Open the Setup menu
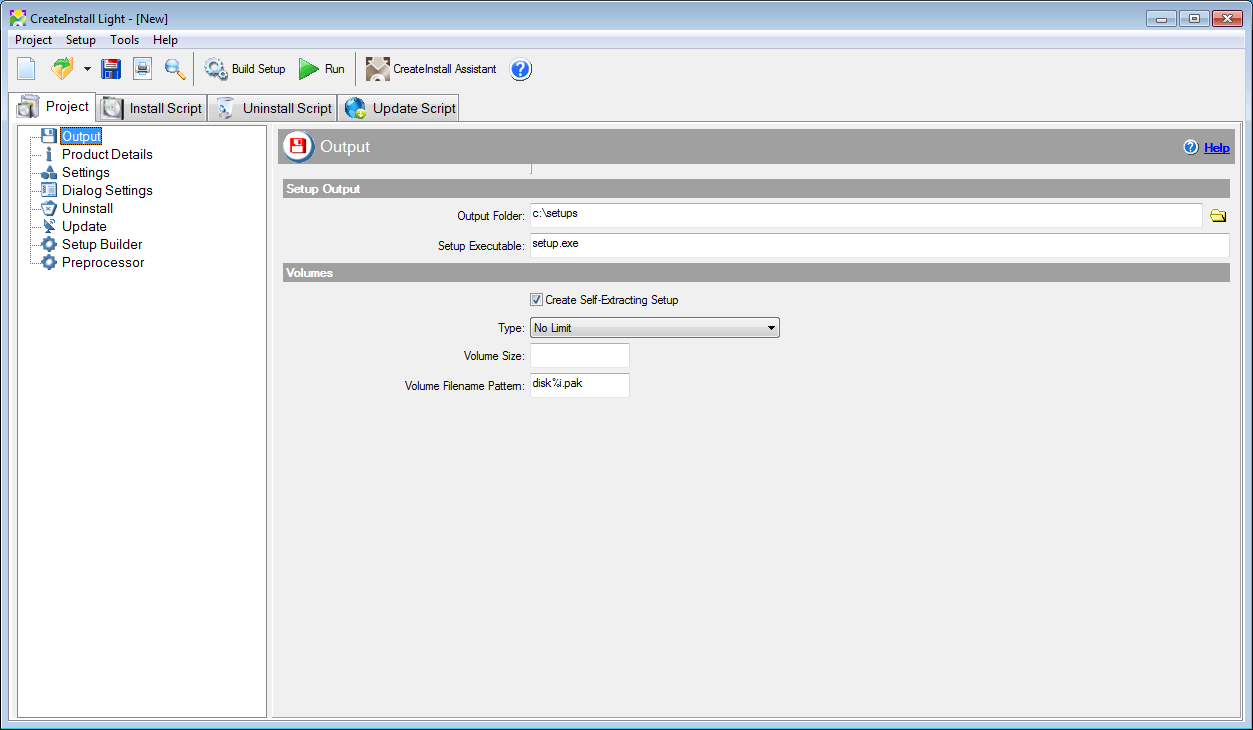 point(81,40)
